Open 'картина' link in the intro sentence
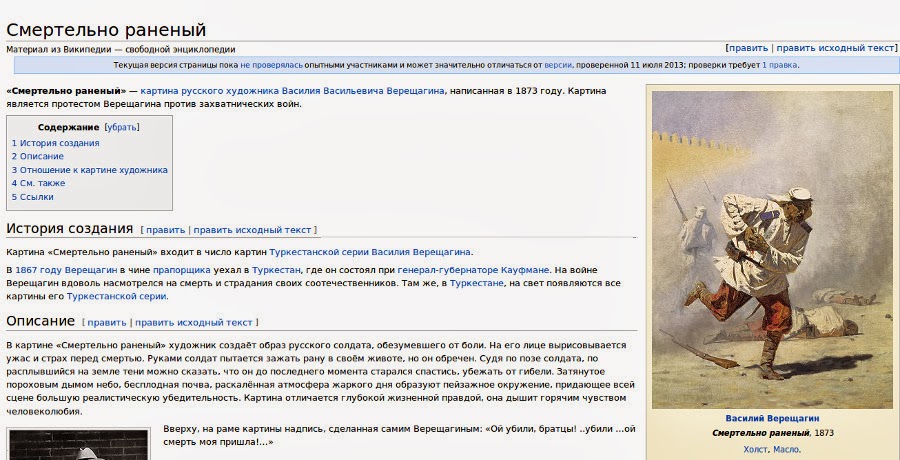Image resolution: width=900 pixels, height=460 pixels. point(157,91)
